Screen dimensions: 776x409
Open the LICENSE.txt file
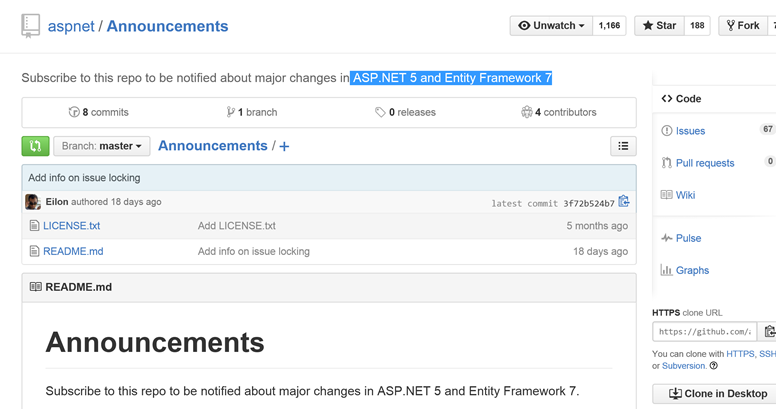[x=71, y=226]
